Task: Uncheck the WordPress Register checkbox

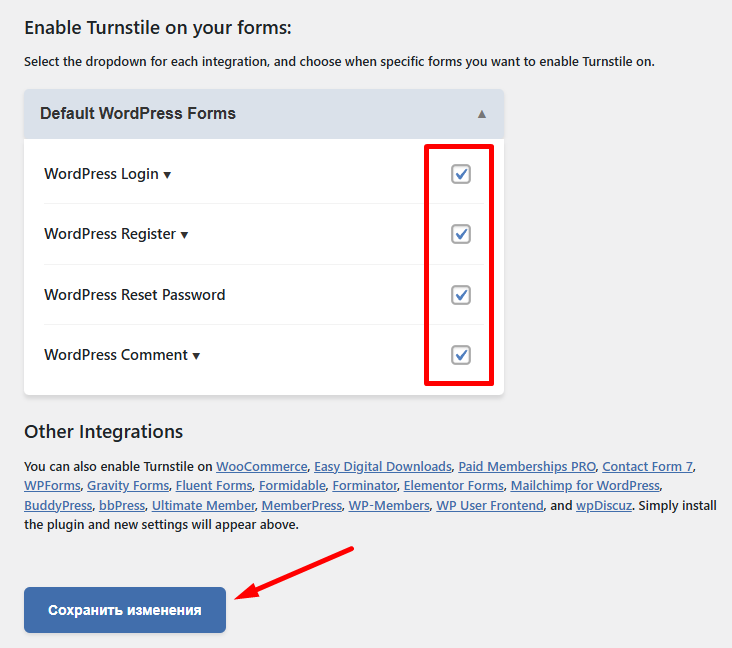Action: [461, 234]
